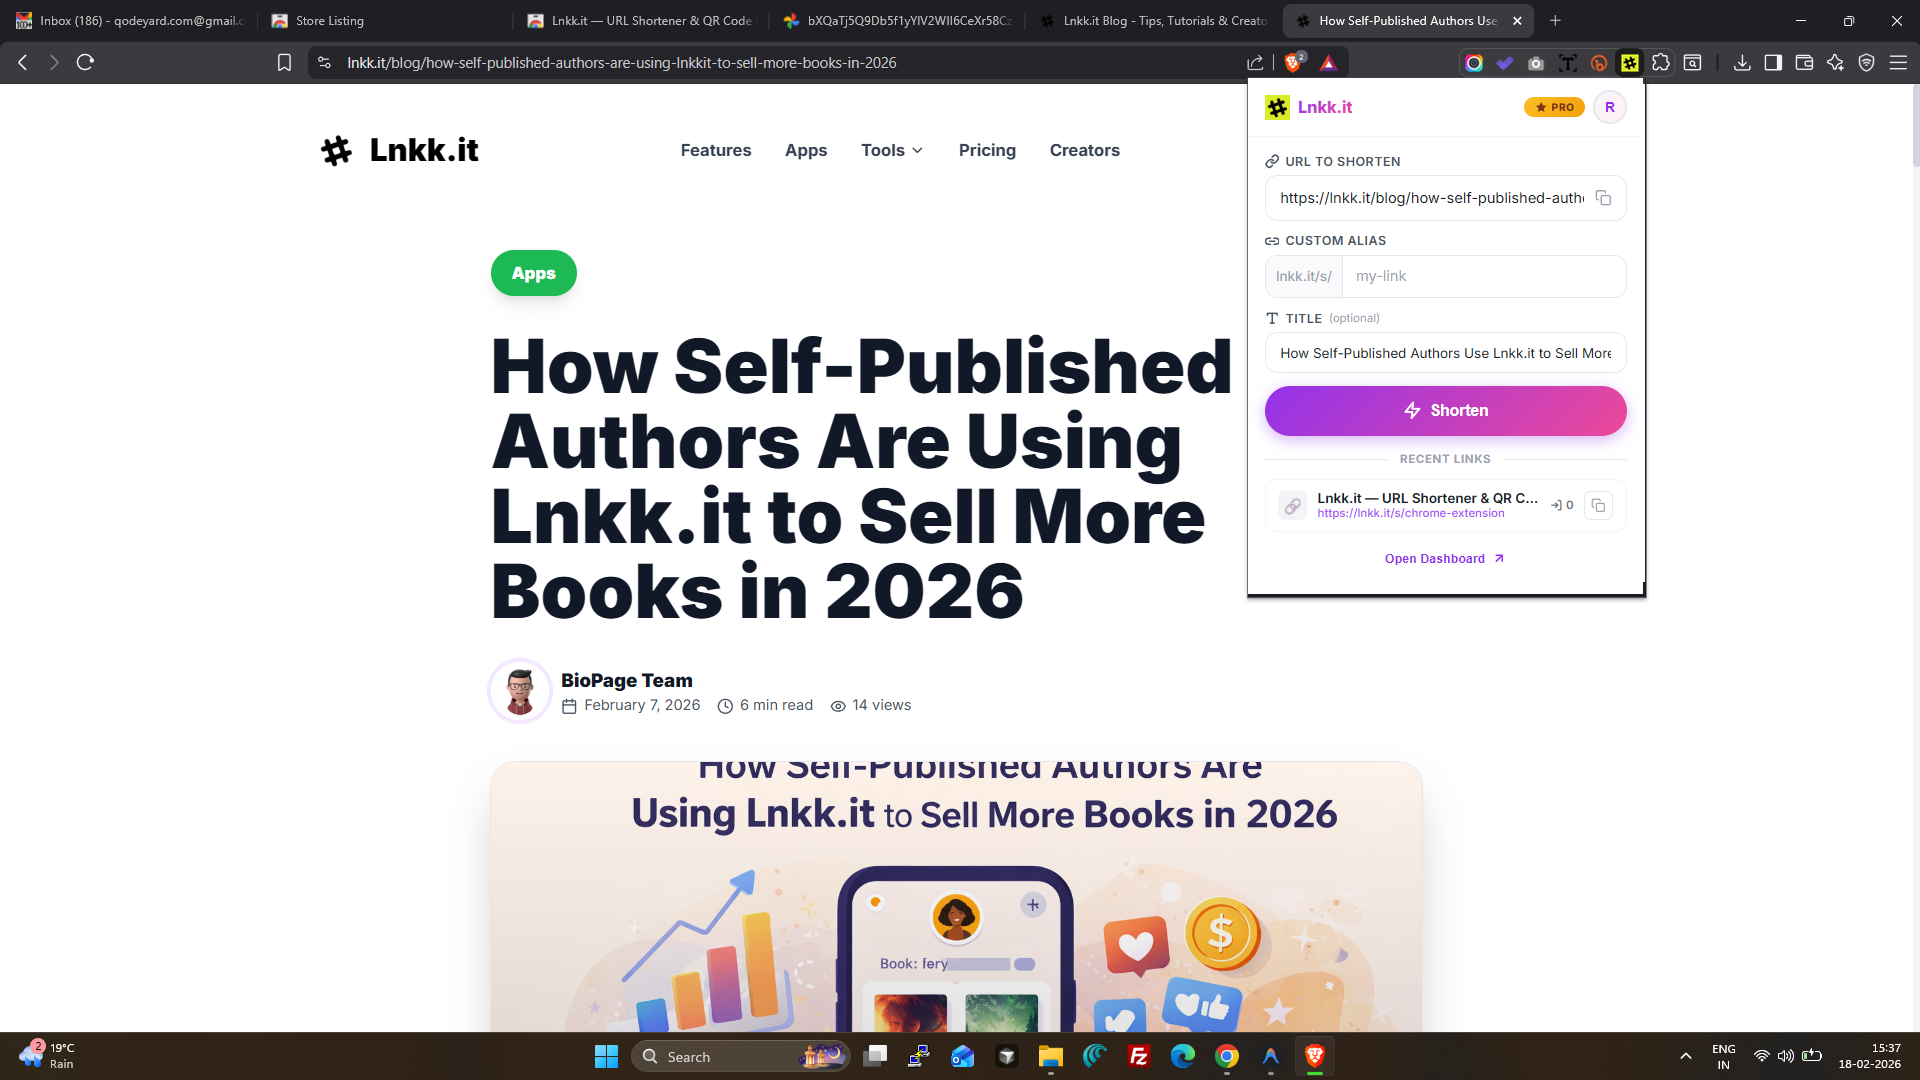Open the browser hamburger main menu
This screenshot has width=1920, height=1080.
click(1898, 63)
